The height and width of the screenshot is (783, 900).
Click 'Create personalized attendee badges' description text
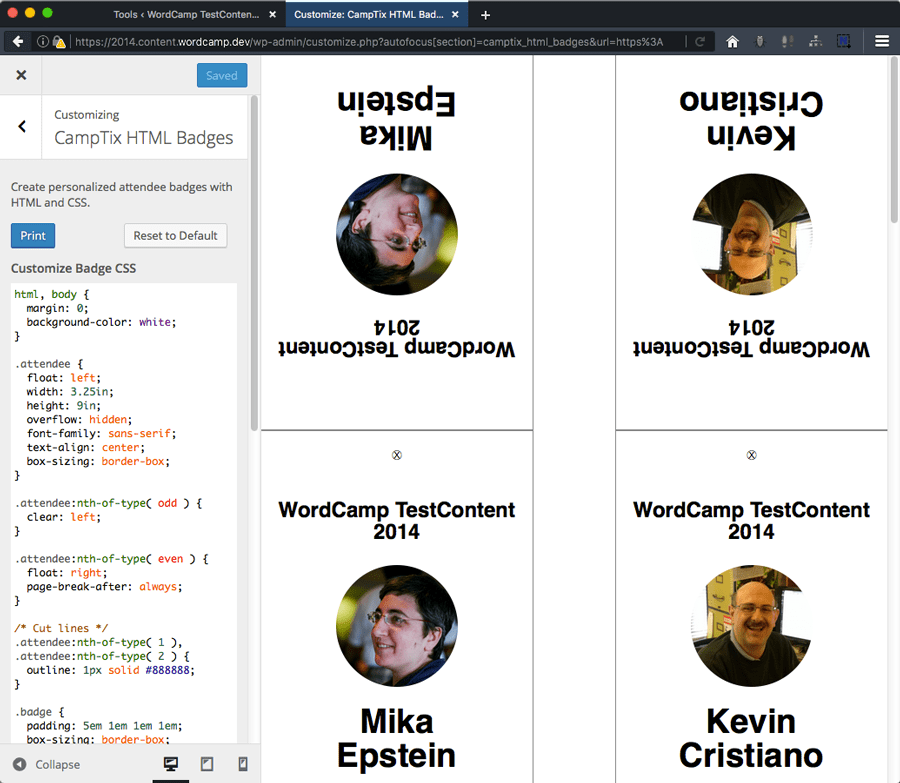pos(121,195)
